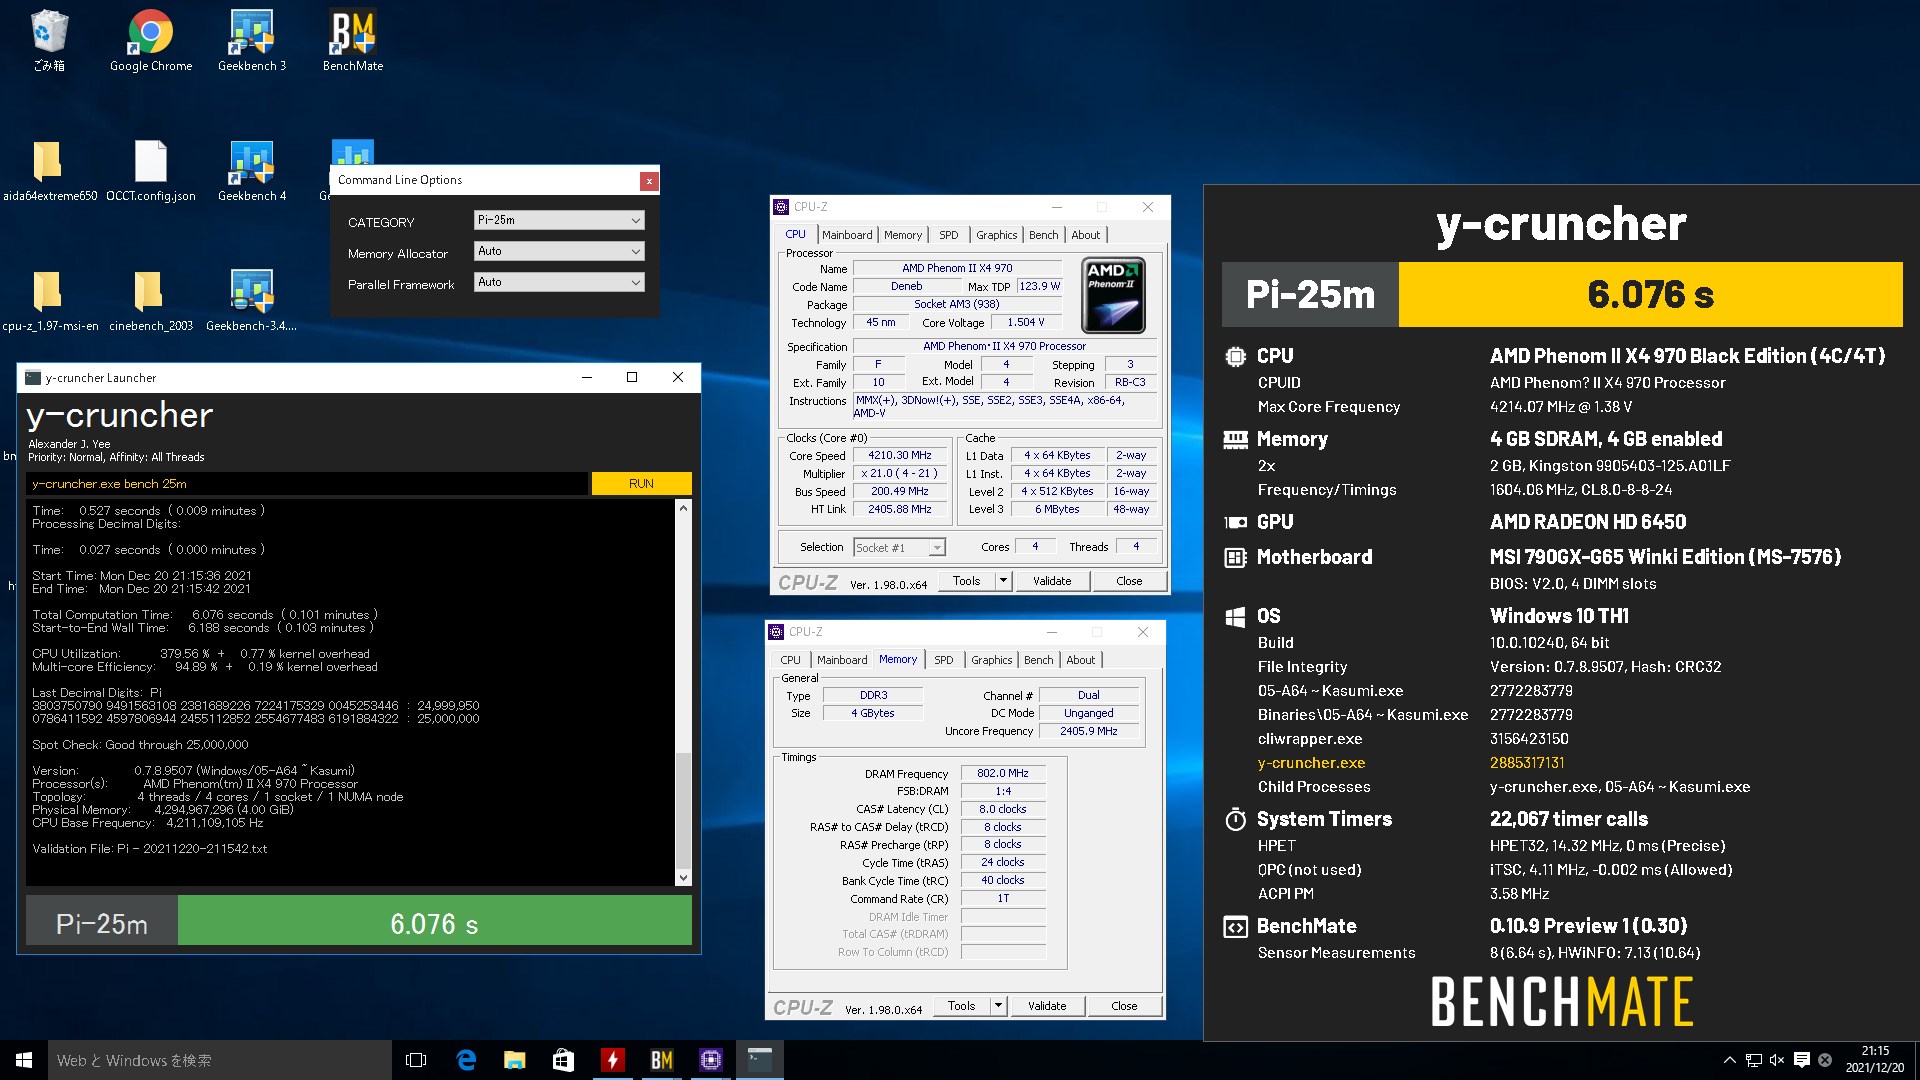The image size is (1920, 1080).
Task: Open the Bench tab in the upper CPU-Z window
Action: click(1043, 235)
